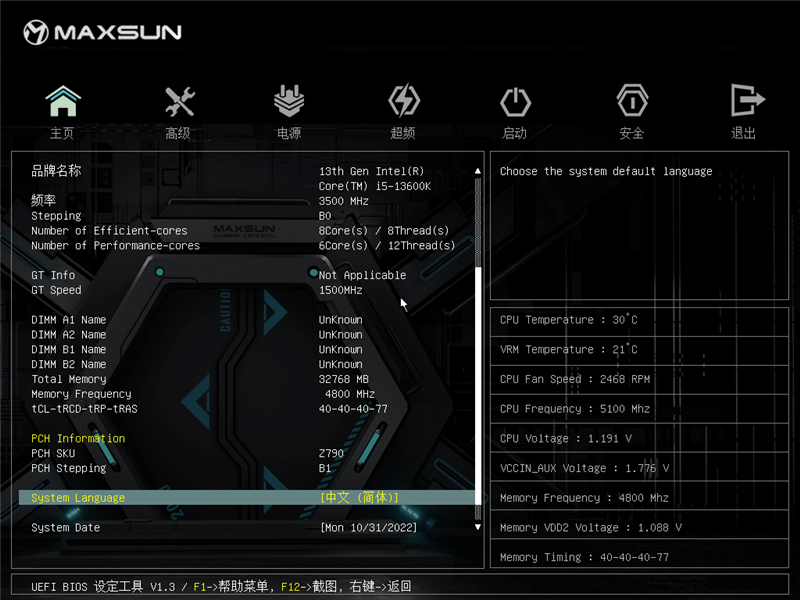Open the 安全 security shield icon
Viewport: 800px width, 600px height.
pos(632,101)
